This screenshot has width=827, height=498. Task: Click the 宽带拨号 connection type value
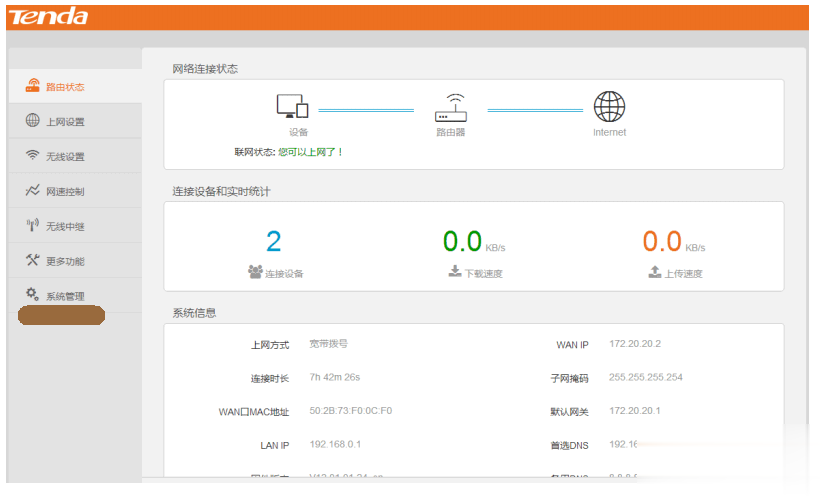click(x=329, y=343)
